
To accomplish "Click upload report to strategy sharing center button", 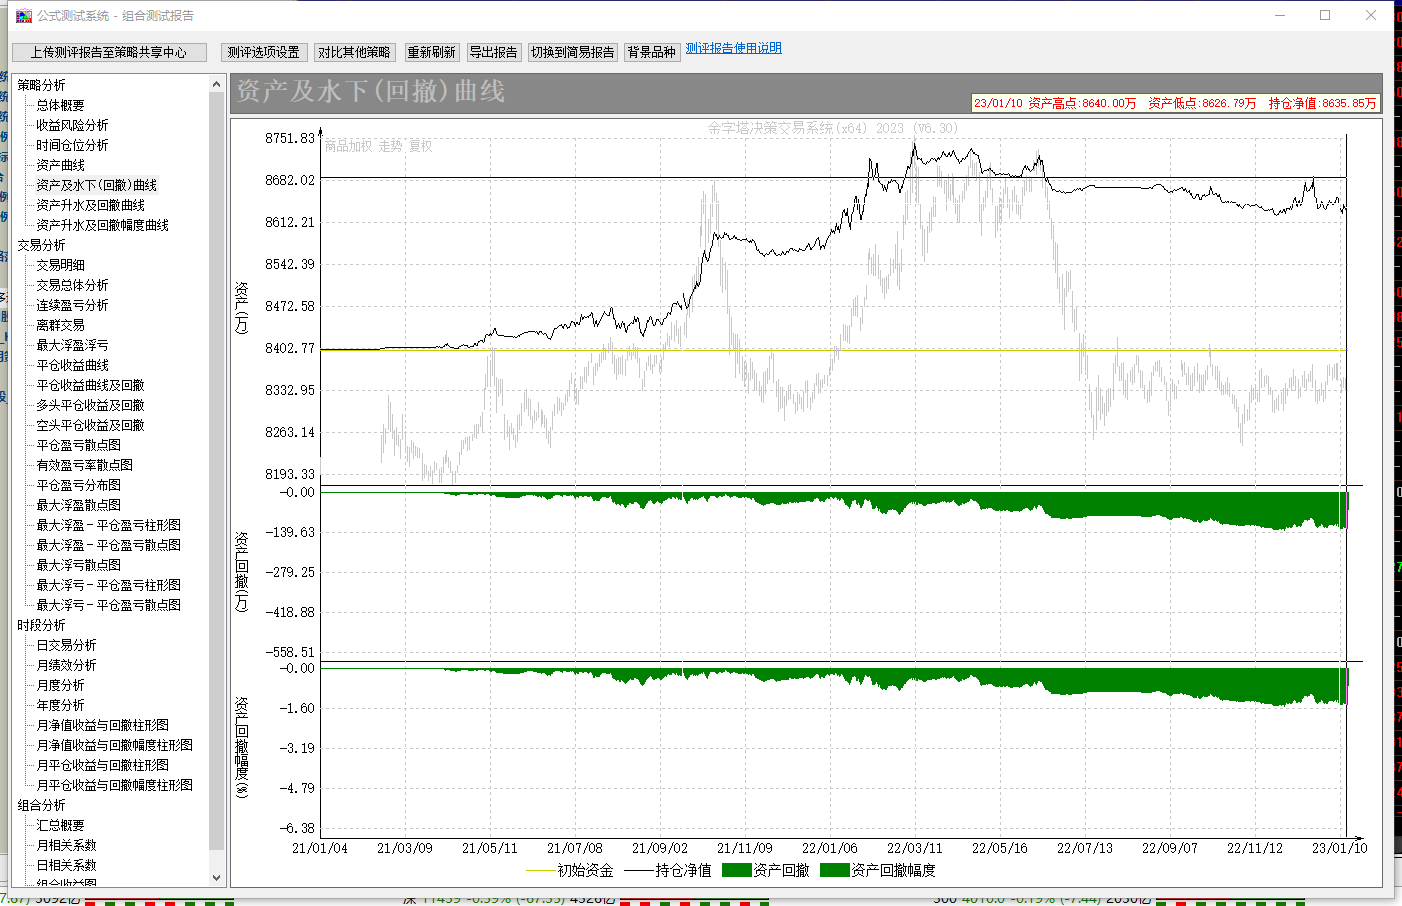I will coord(109,53).
